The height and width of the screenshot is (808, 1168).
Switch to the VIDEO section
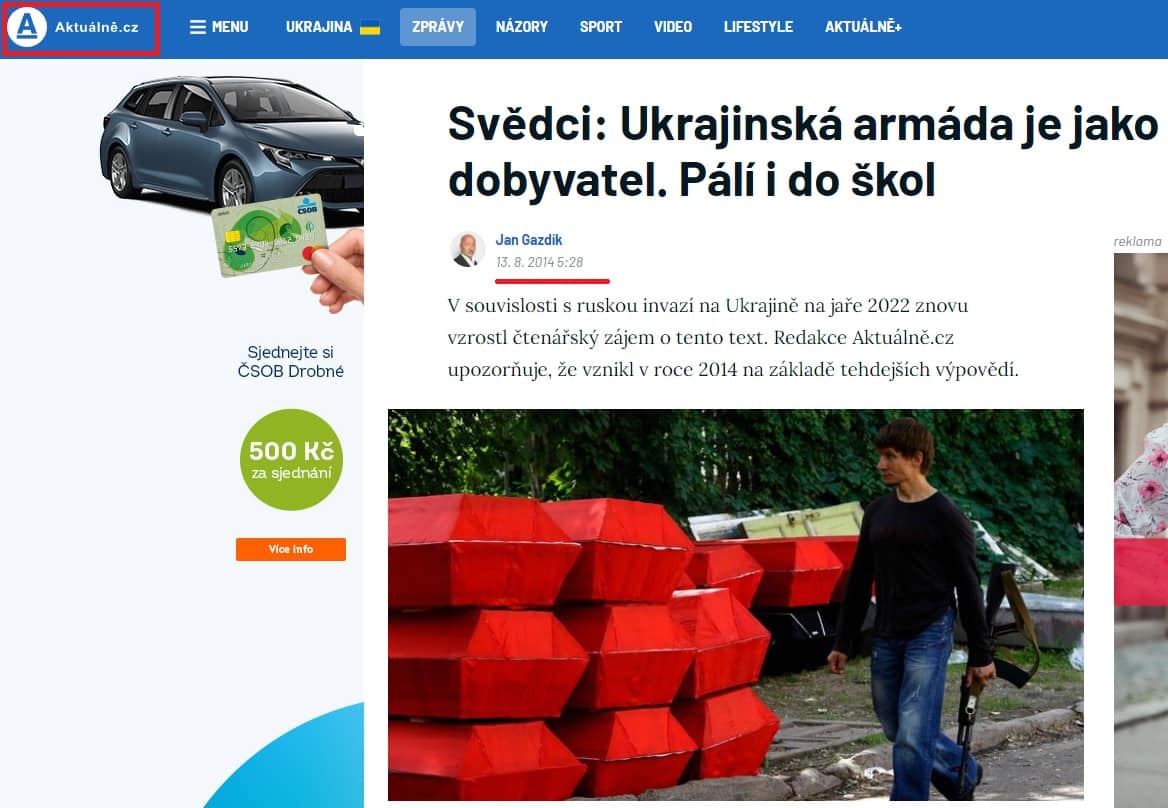coord(673,28)
